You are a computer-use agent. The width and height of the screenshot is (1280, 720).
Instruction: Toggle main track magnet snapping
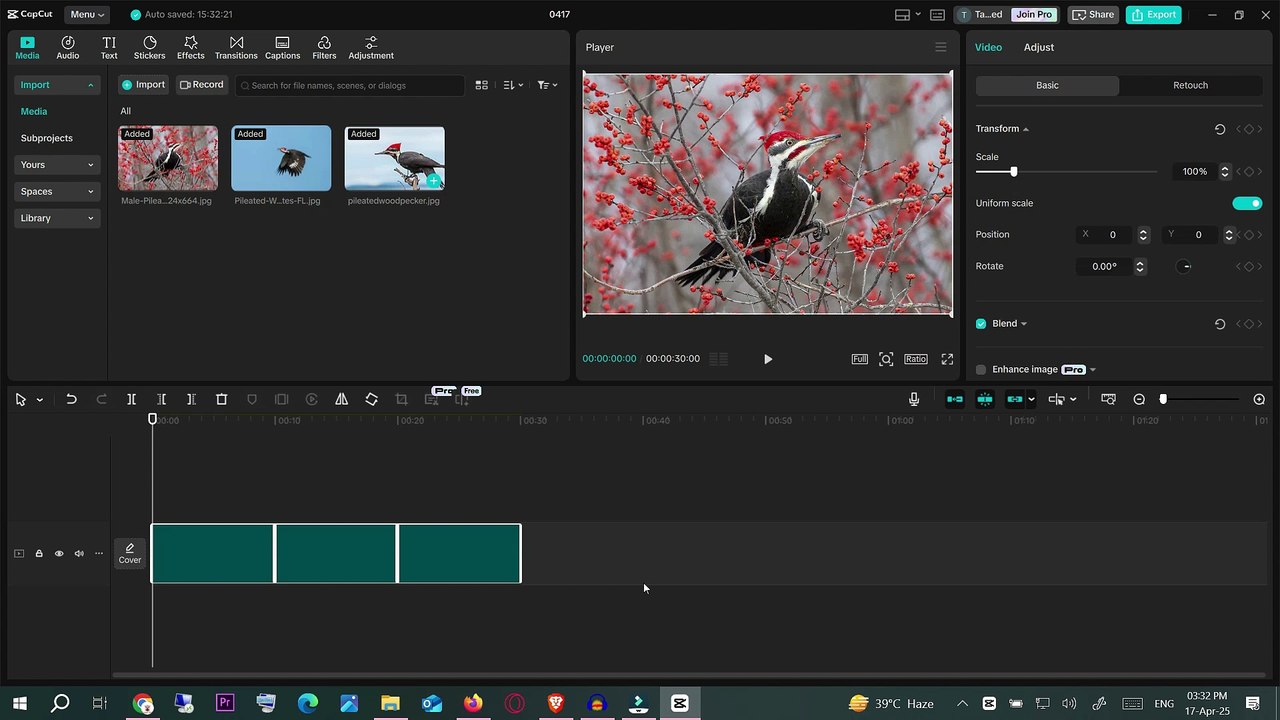[955, 399]
